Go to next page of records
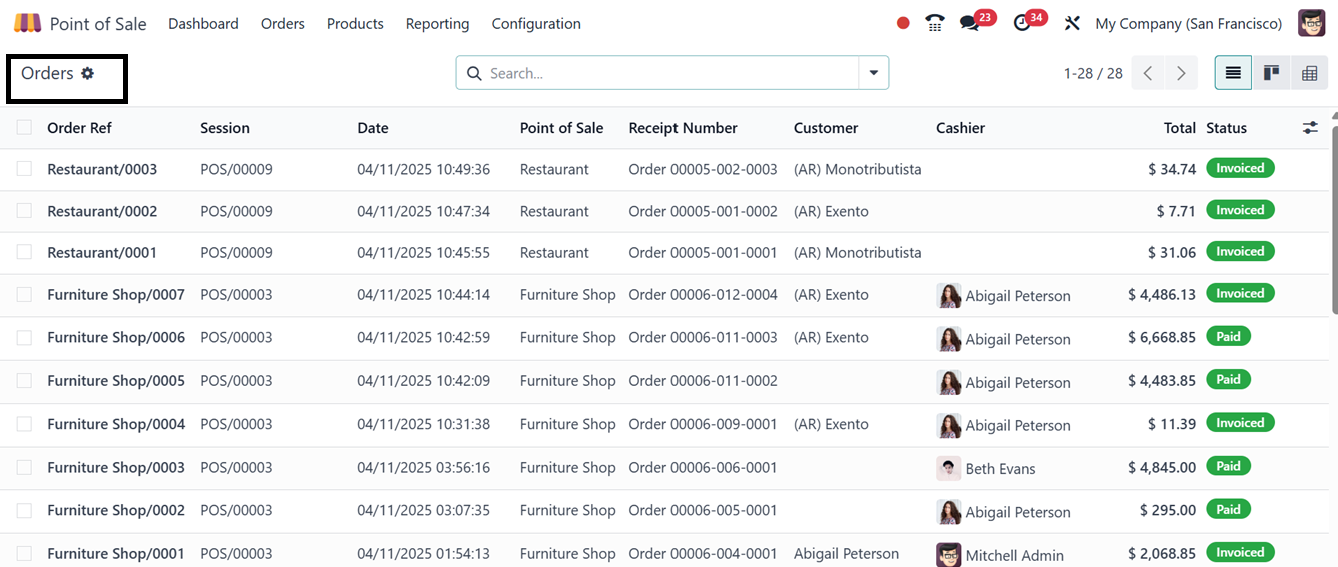1338x567 pixels. (x=1181, y=73)
